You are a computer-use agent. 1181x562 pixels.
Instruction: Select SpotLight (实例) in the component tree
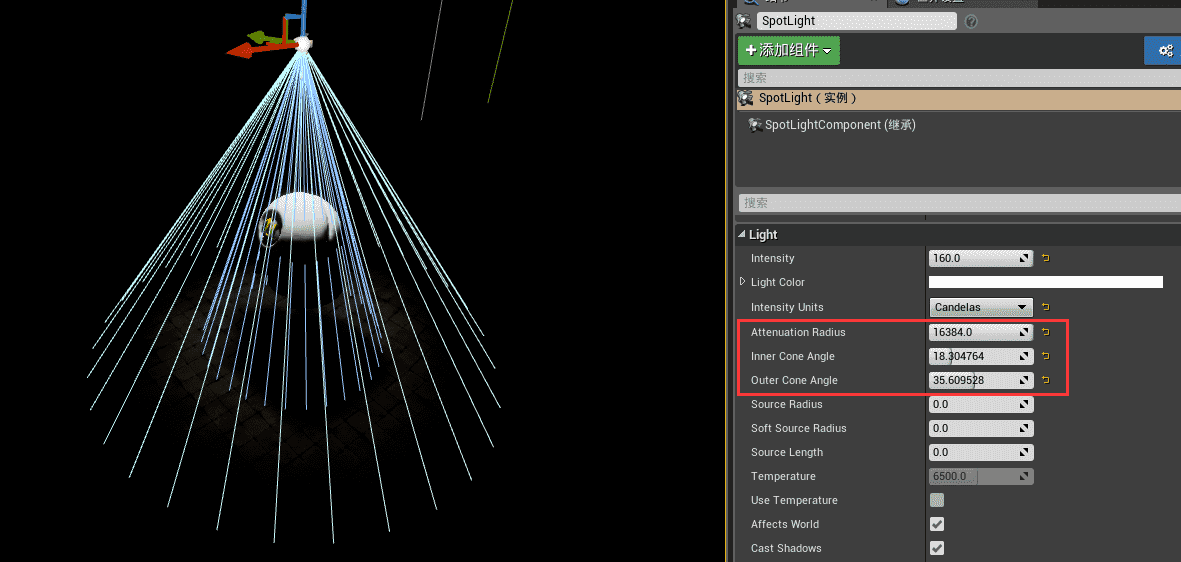pos(807,99)
